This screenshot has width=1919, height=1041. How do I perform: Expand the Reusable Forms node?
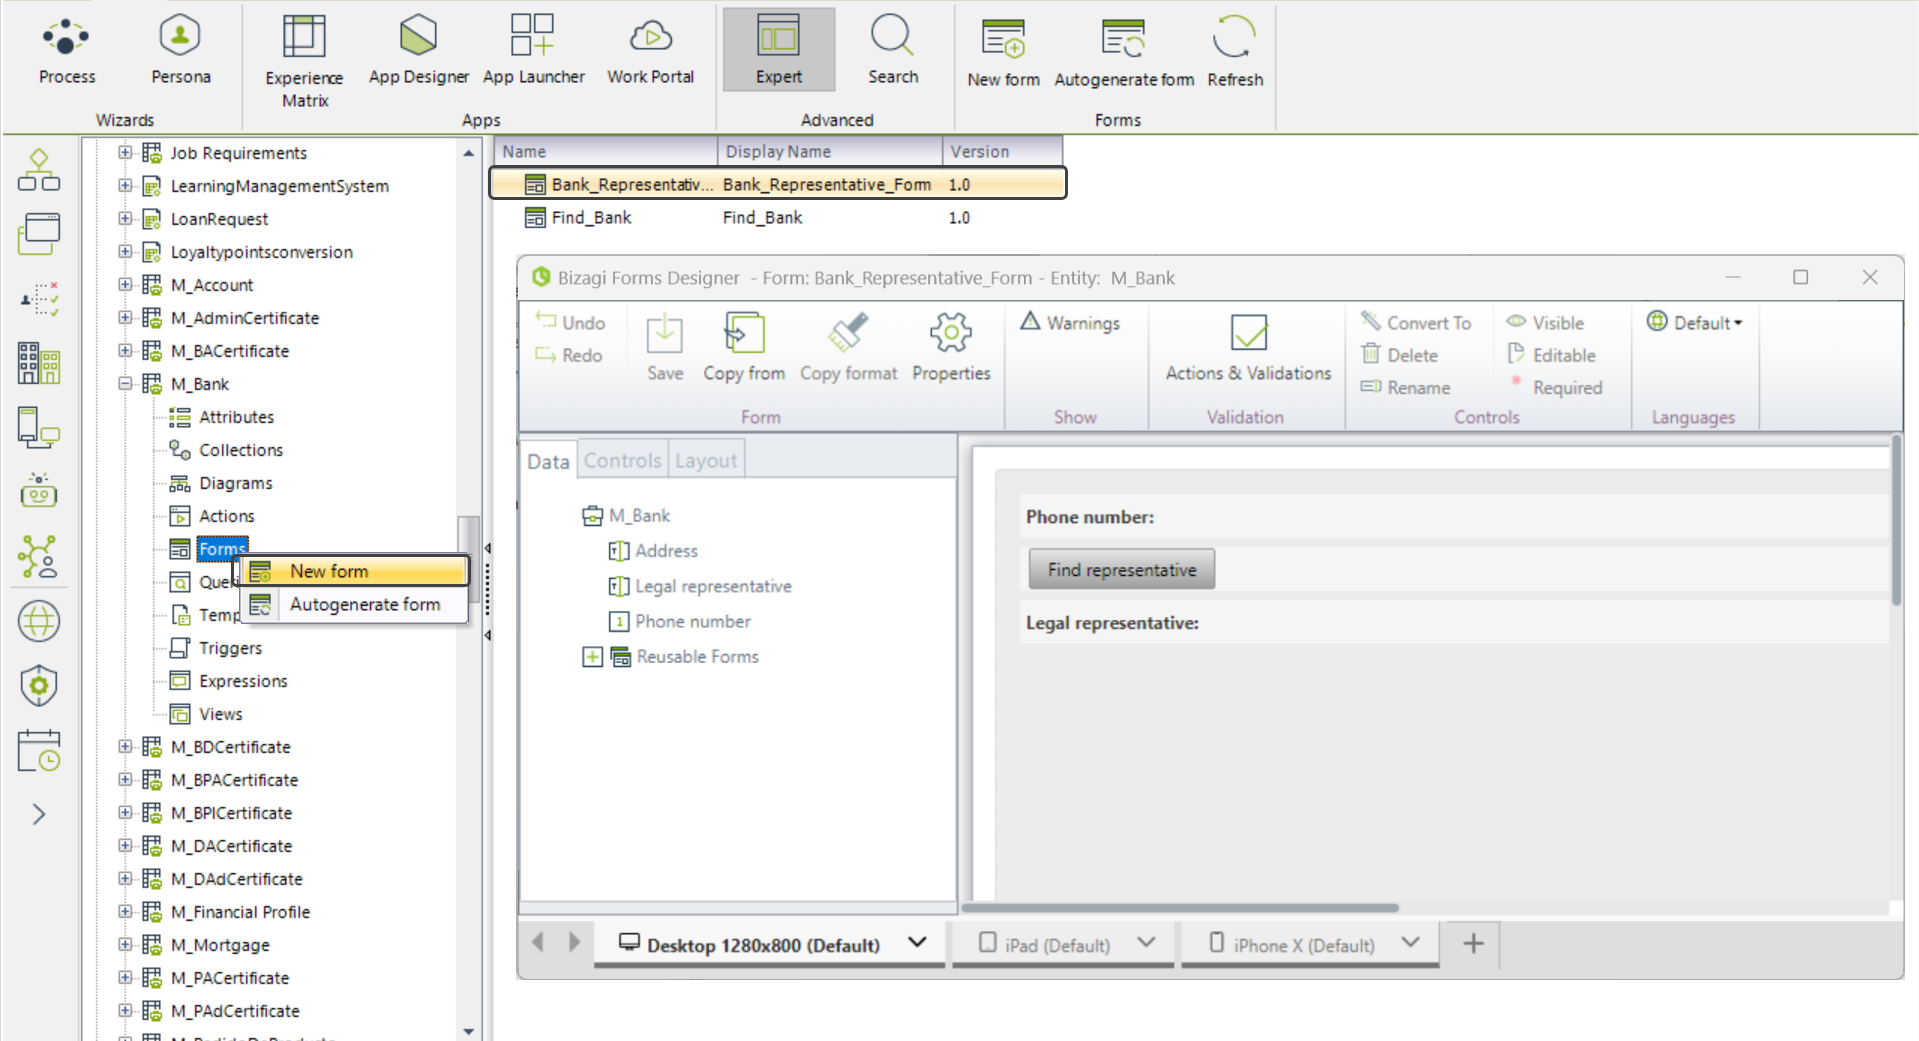(593, 657)
